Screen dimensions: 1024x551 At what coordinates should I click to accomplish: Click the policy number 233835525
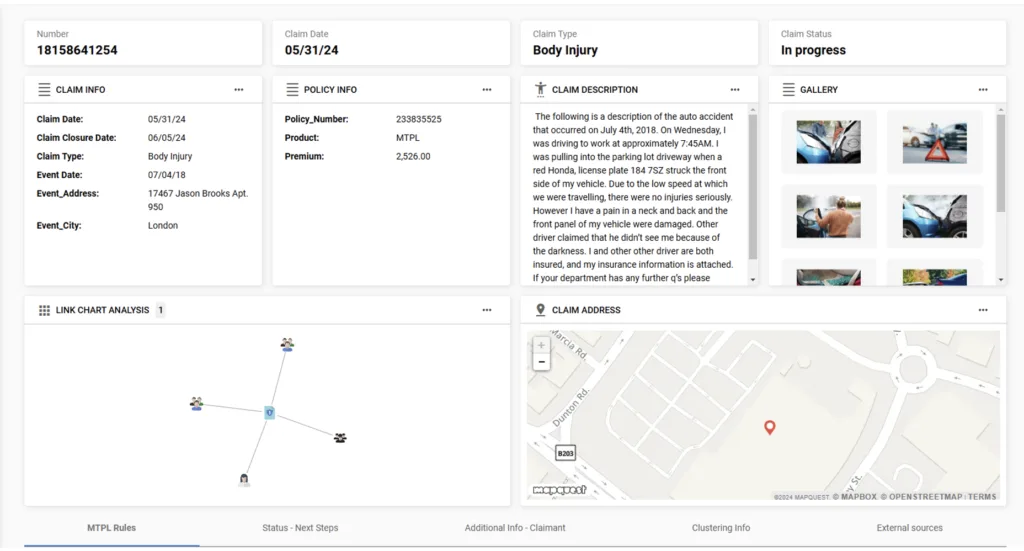pyautogui.click(x=419, y=119)
